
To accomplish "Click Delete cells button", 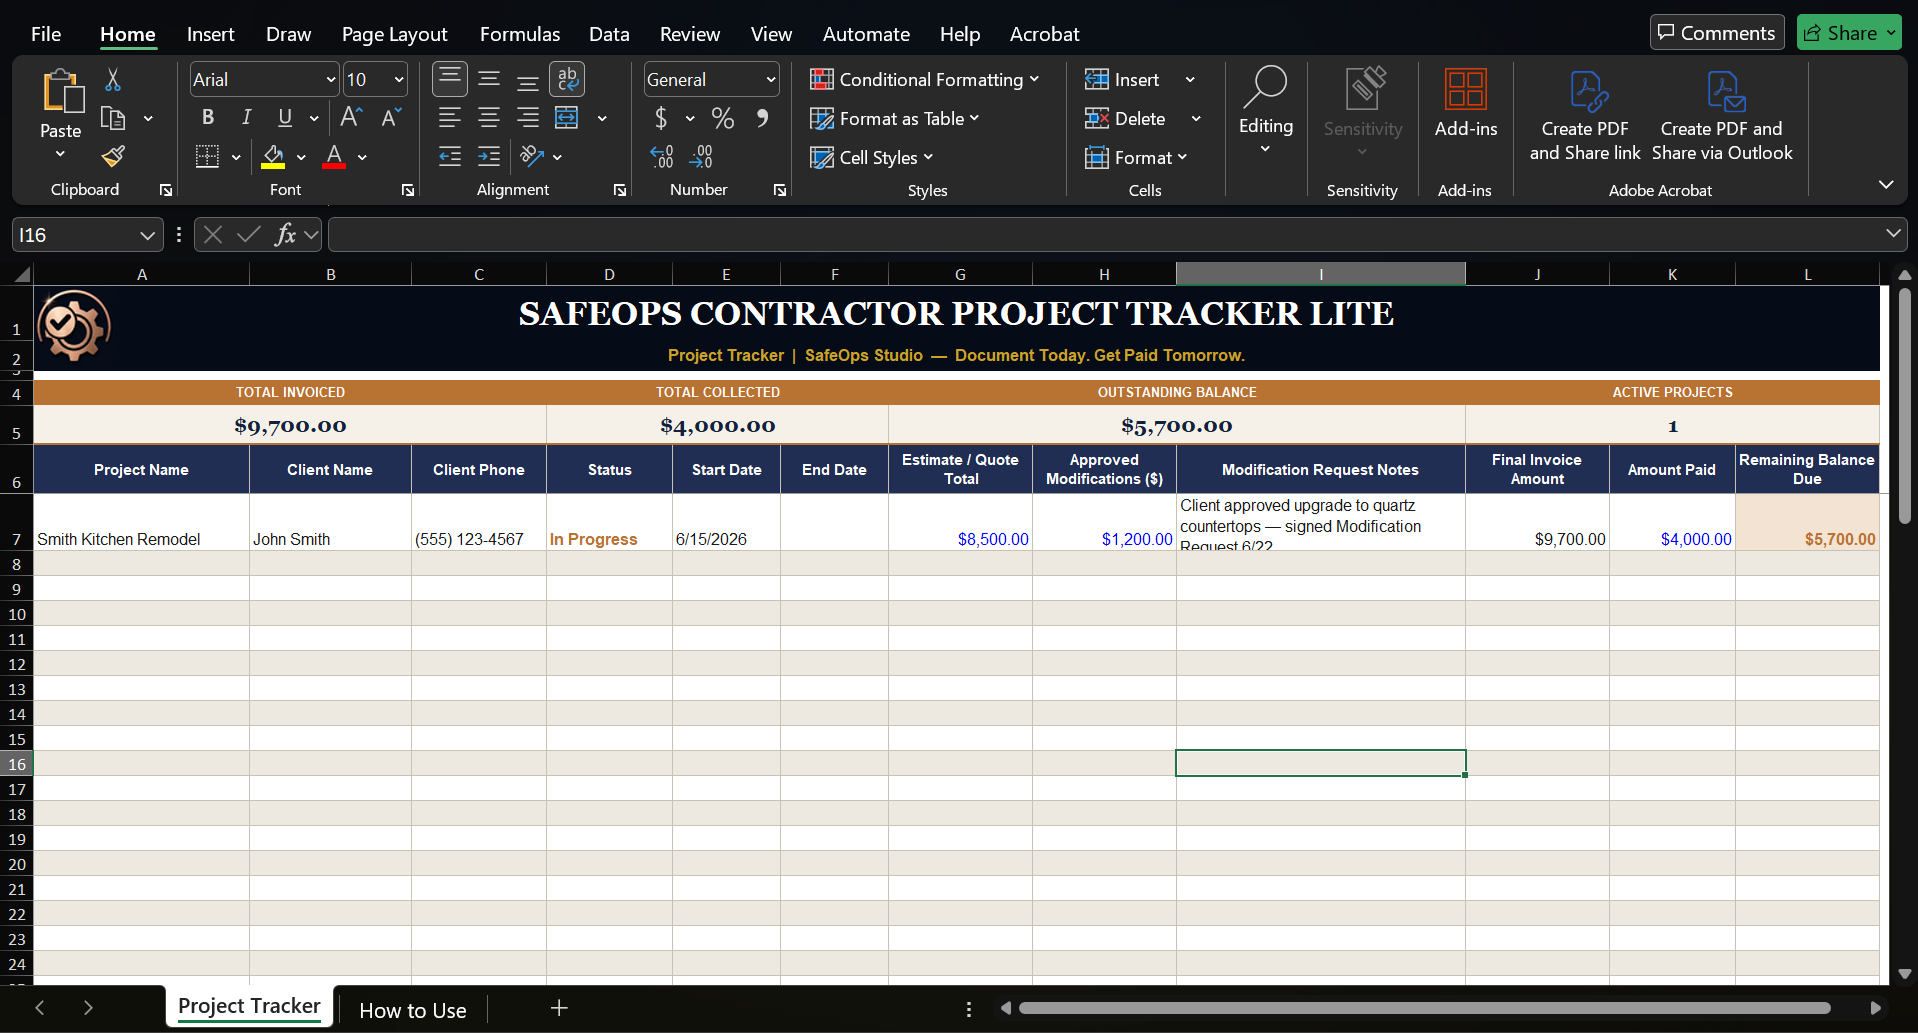I will point(1126,118).
